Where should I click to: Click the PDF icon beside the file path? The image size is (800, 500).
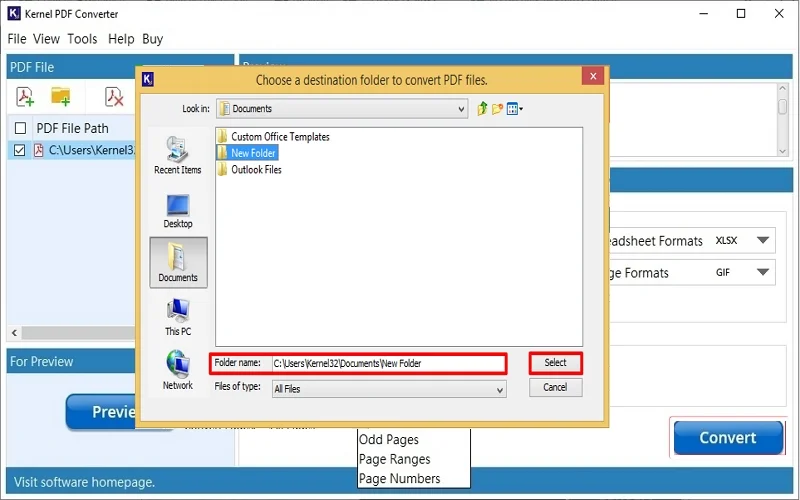(x=38, y=150)
